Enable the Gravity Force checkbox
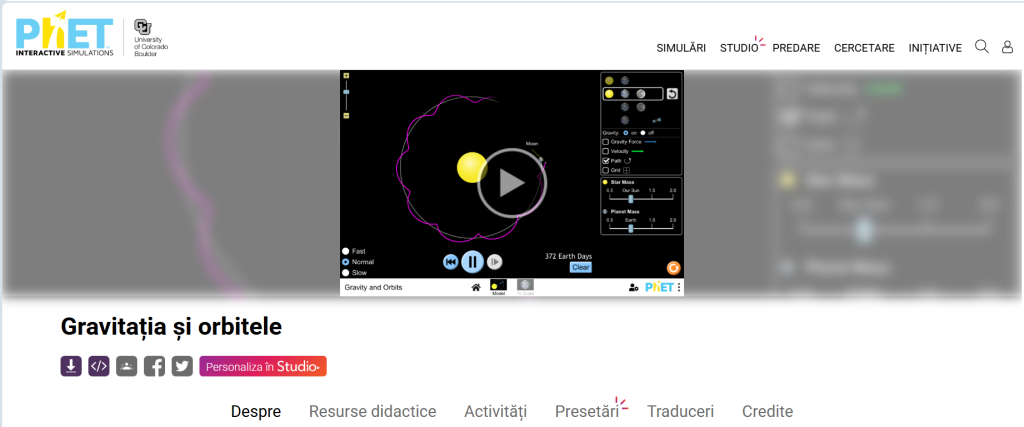This screenshot has width=1024, height=427. [x=605, y=142]
